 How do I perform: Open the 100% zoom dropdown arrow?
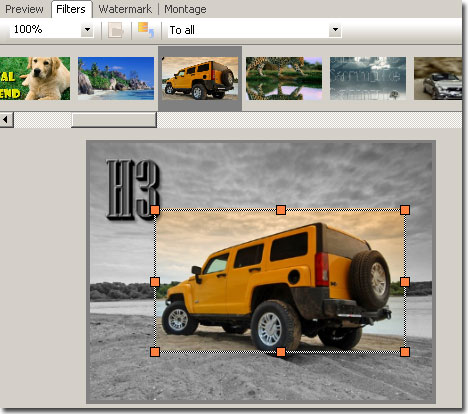pyautogui.click(x=87, y=30)
